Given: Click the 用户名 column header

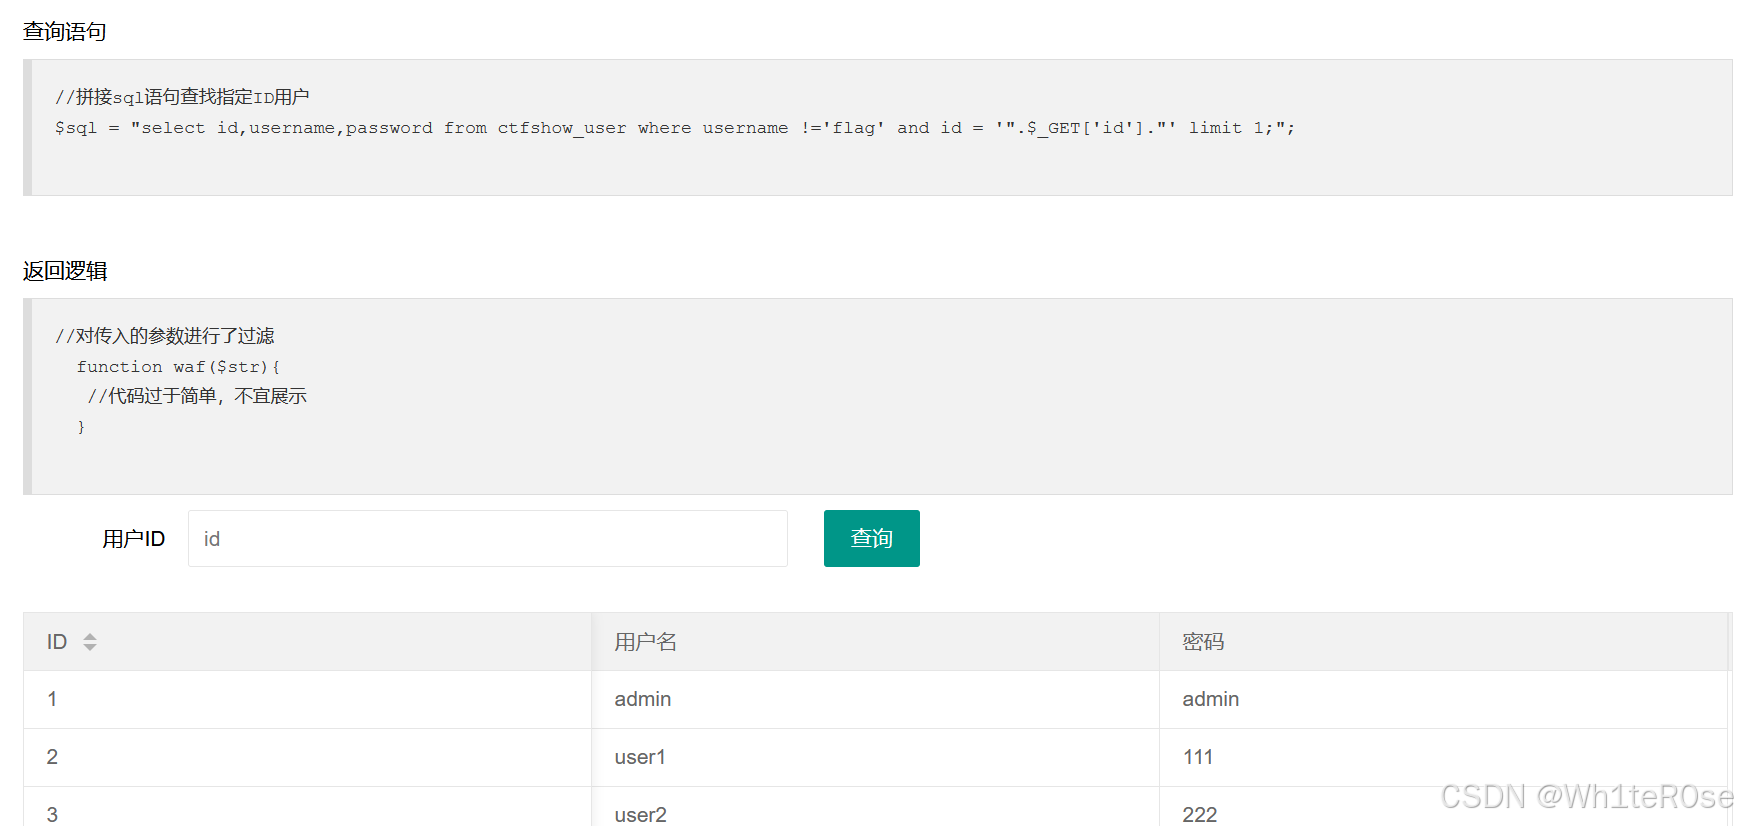Looking at the screenshot, I should click(x=875, y=642).
